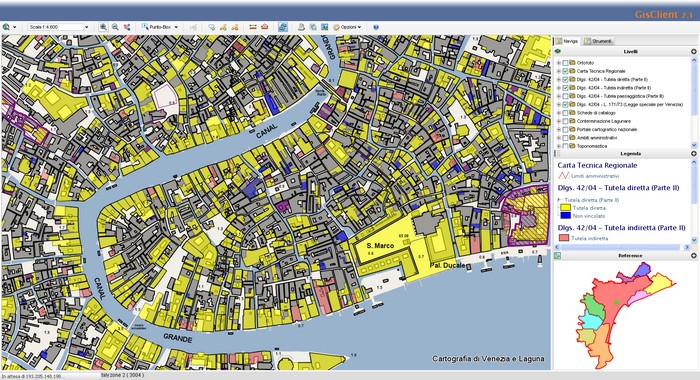Select the zoom out magnifier tool
Image resolution: width=700 pixels, height=380 pixels.
115,27
